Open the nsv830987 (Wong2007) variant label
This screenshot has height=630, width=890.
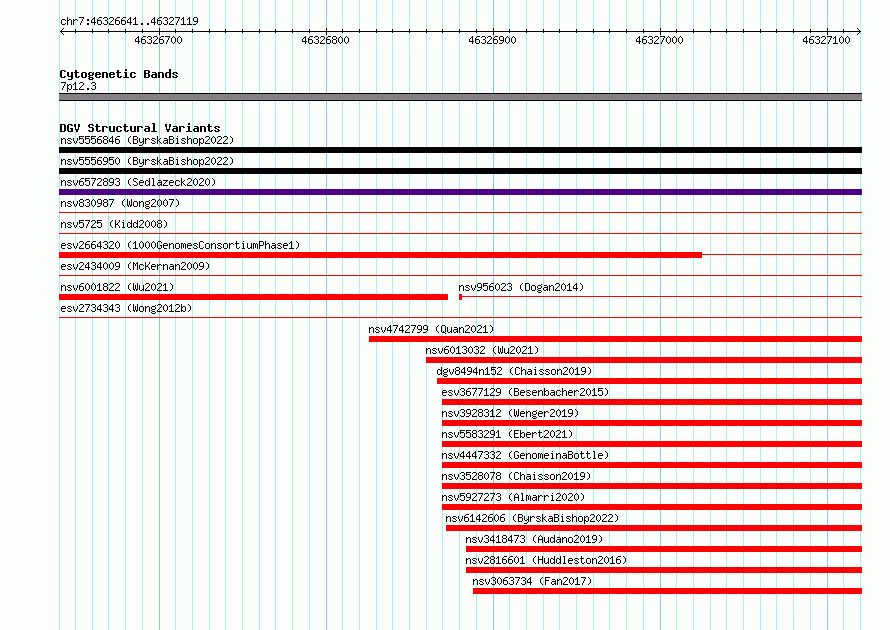pyautogui.click(x=120, y=203)
